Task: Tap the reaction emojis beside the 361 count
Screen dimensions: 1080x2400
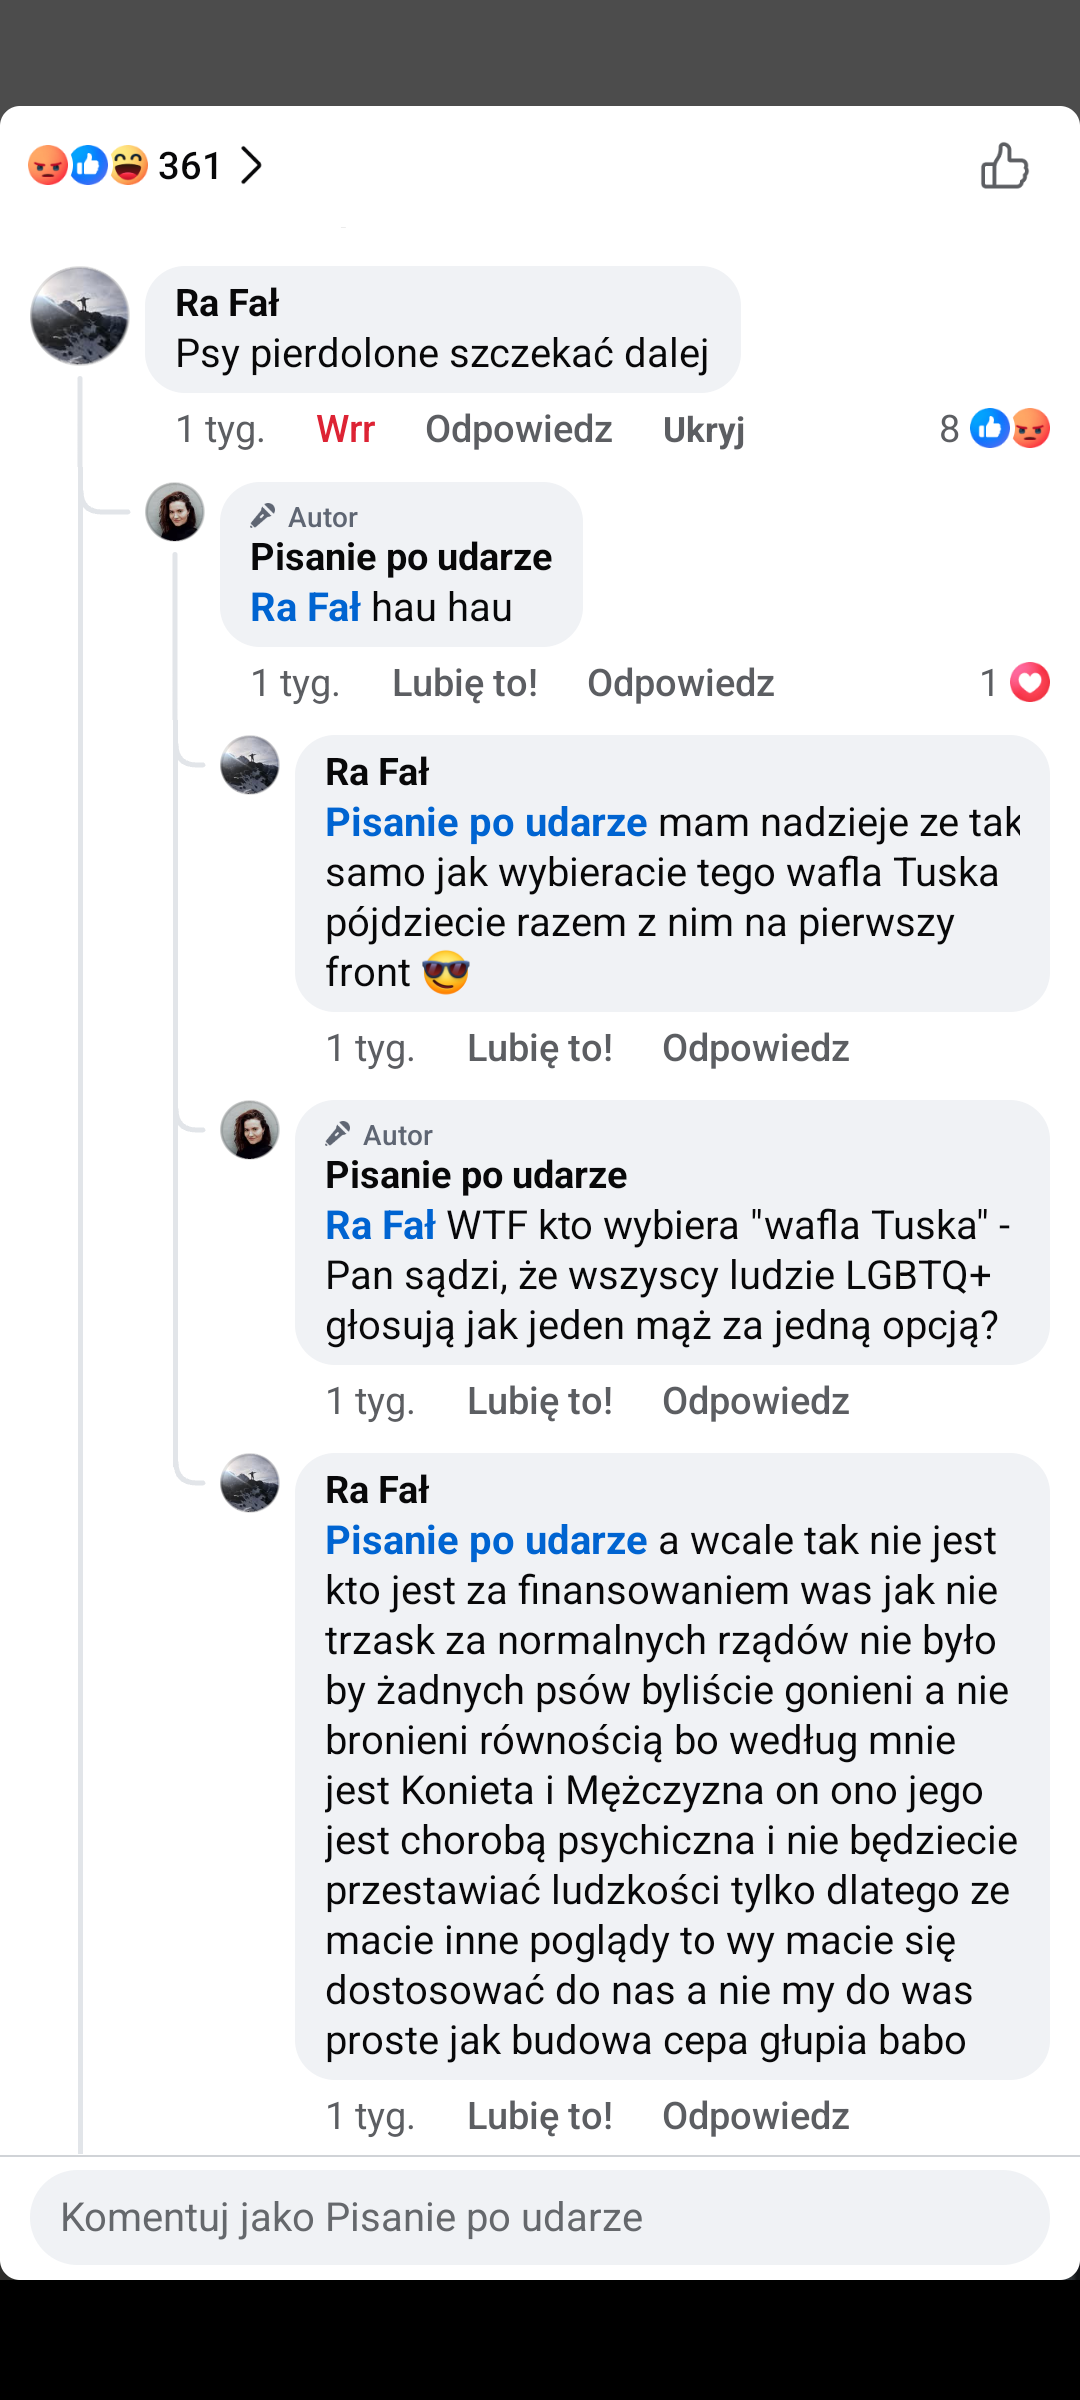Action: [88, 166]
